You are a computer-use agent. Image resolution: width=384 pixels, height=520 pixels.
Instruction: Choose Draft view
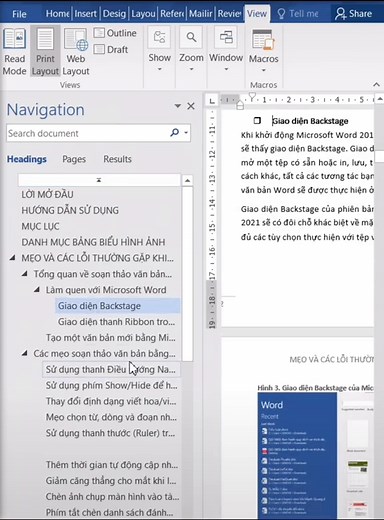(111, 50)
